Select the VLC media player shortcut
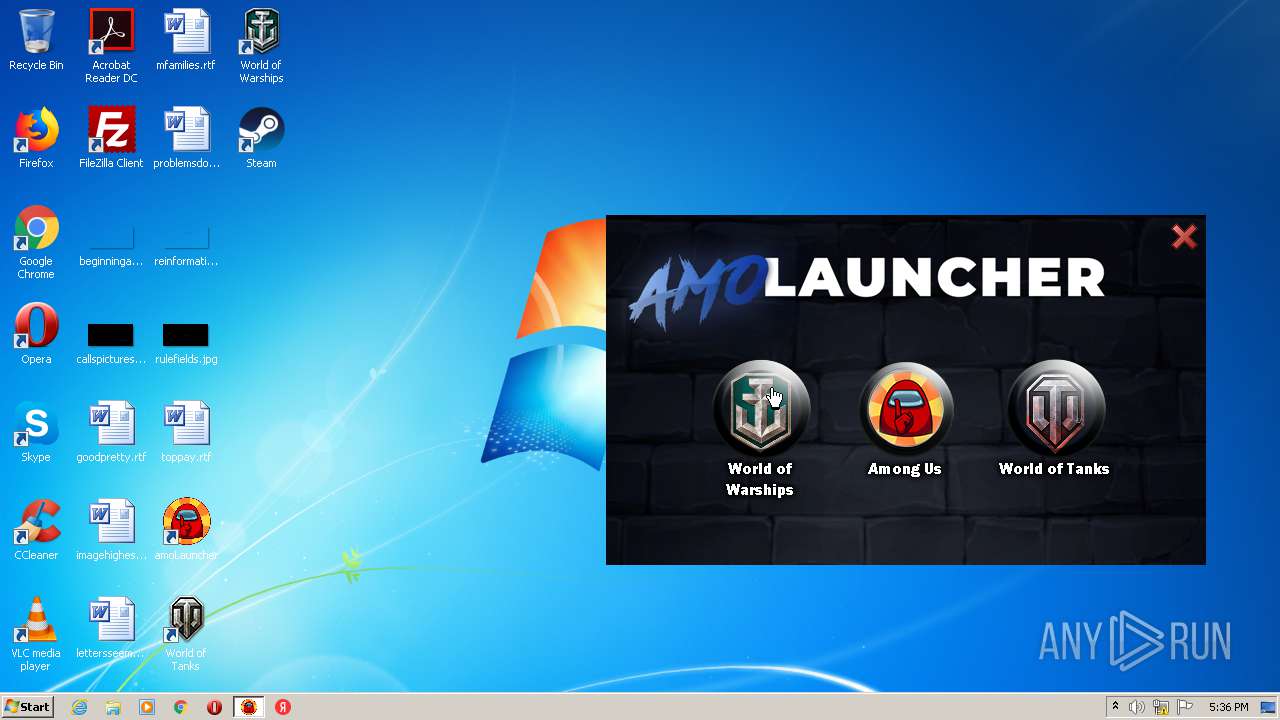The width and height of the screenshot is (1280, 720). tap(36, 634)
